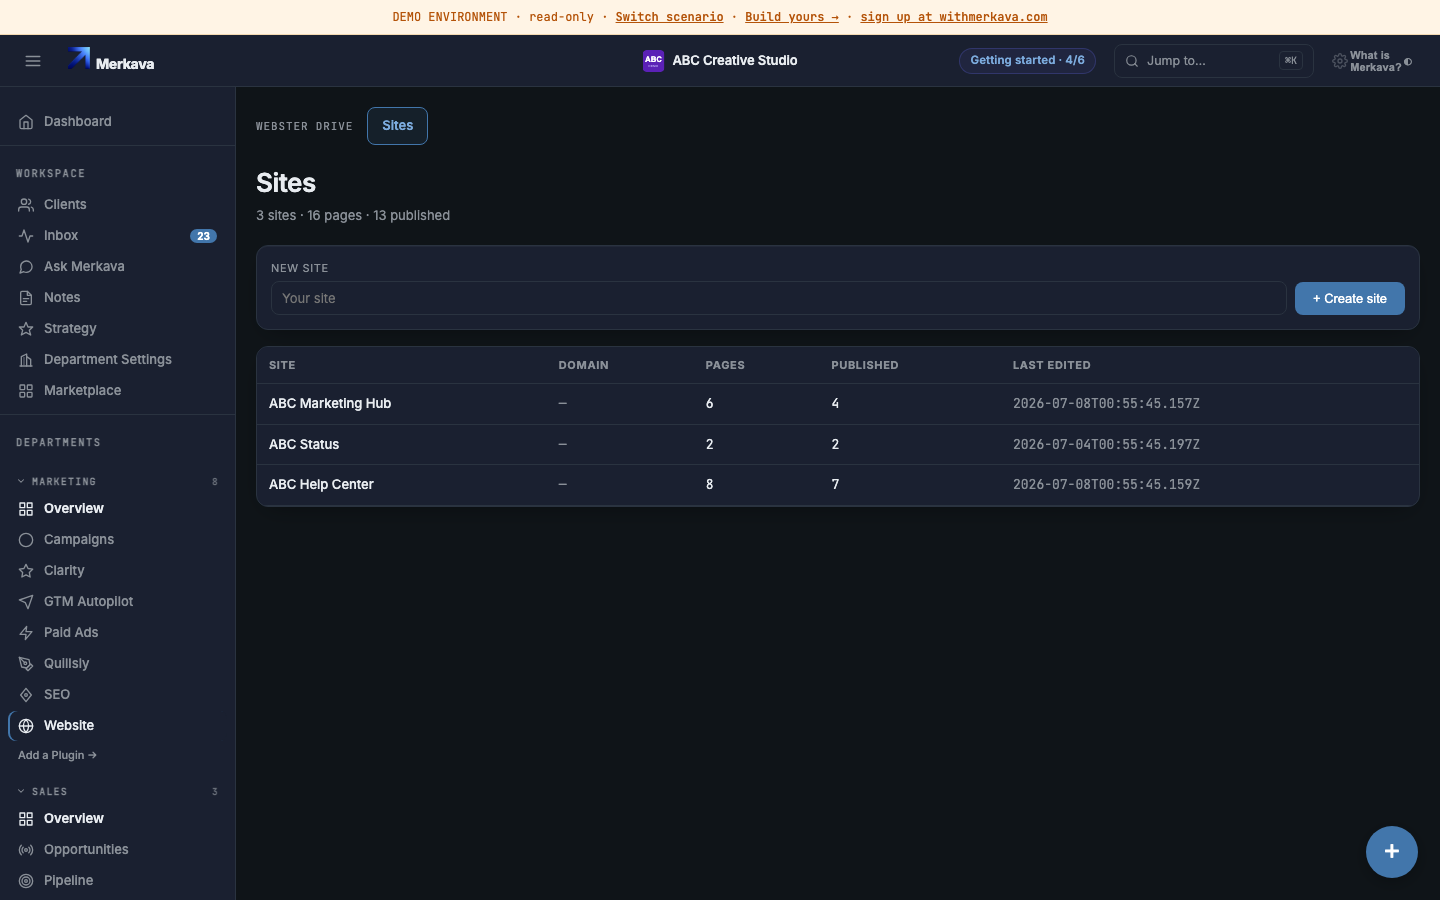Focus the Jump to search box
The image size is (1440, 900).
point(1213,61)
